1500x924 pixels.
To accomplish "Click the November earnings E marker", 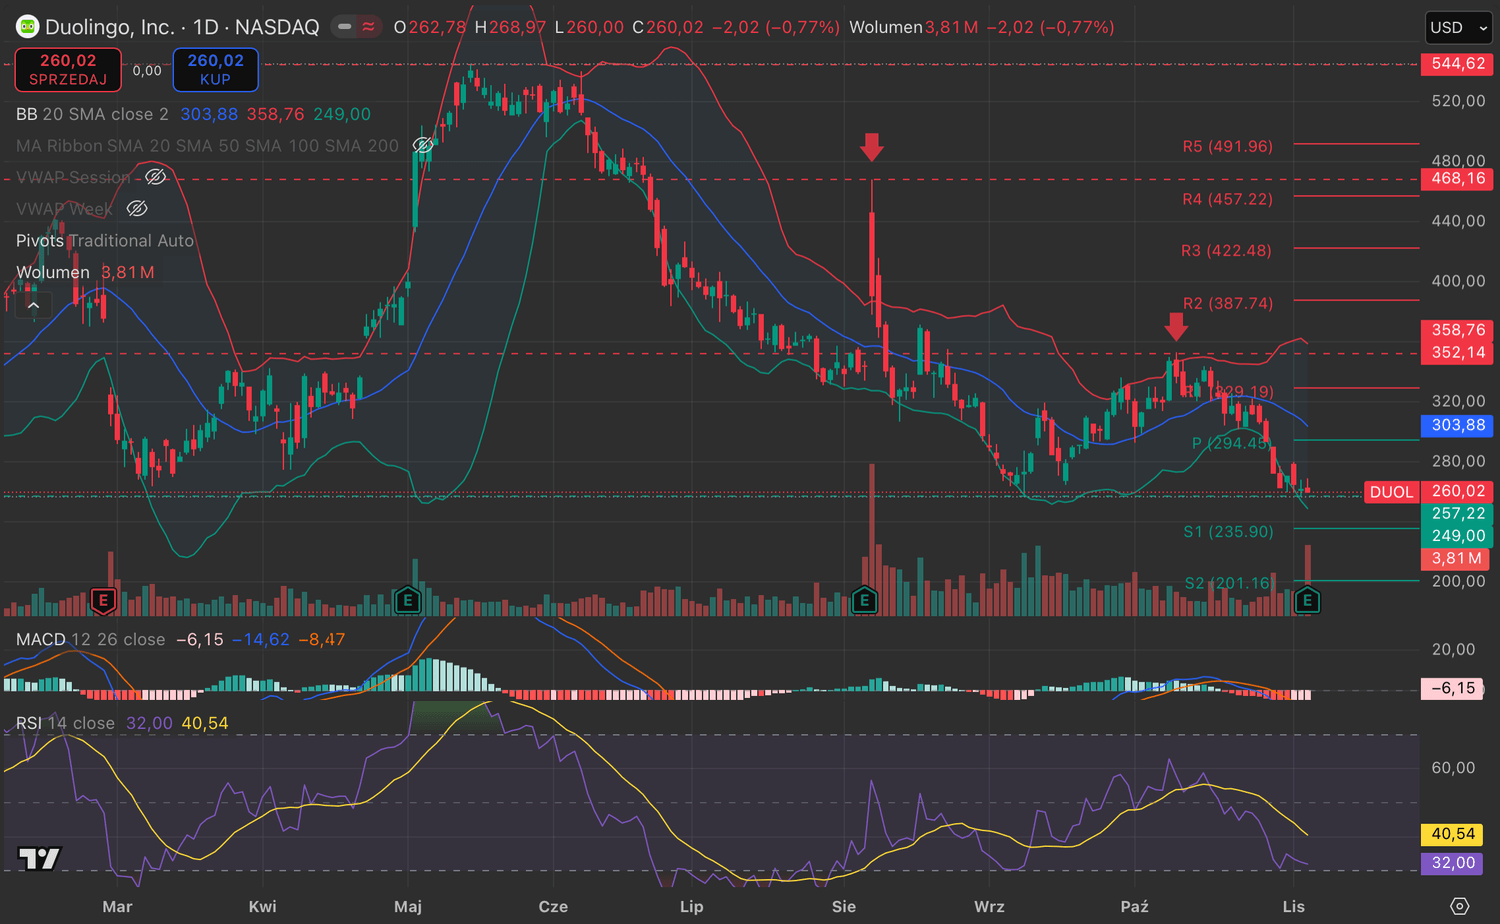I will (x=1307, y=600).
